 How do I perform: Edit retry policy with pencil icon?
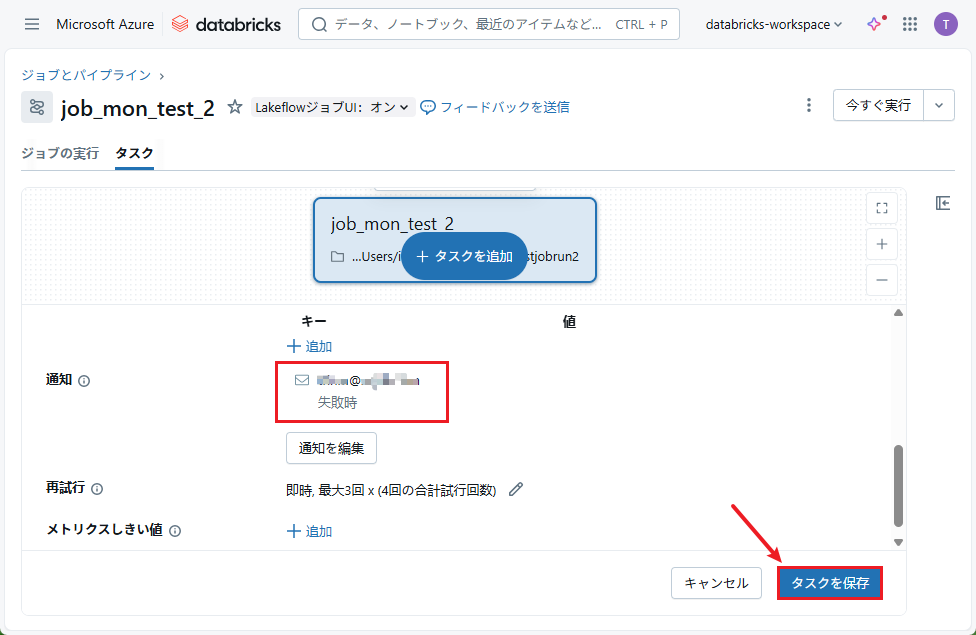(515, 489)
